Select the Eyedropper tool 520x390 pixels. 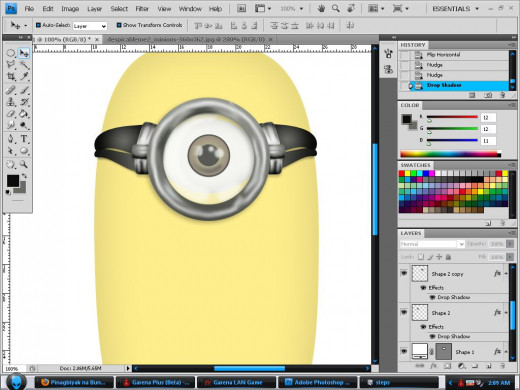24,76
